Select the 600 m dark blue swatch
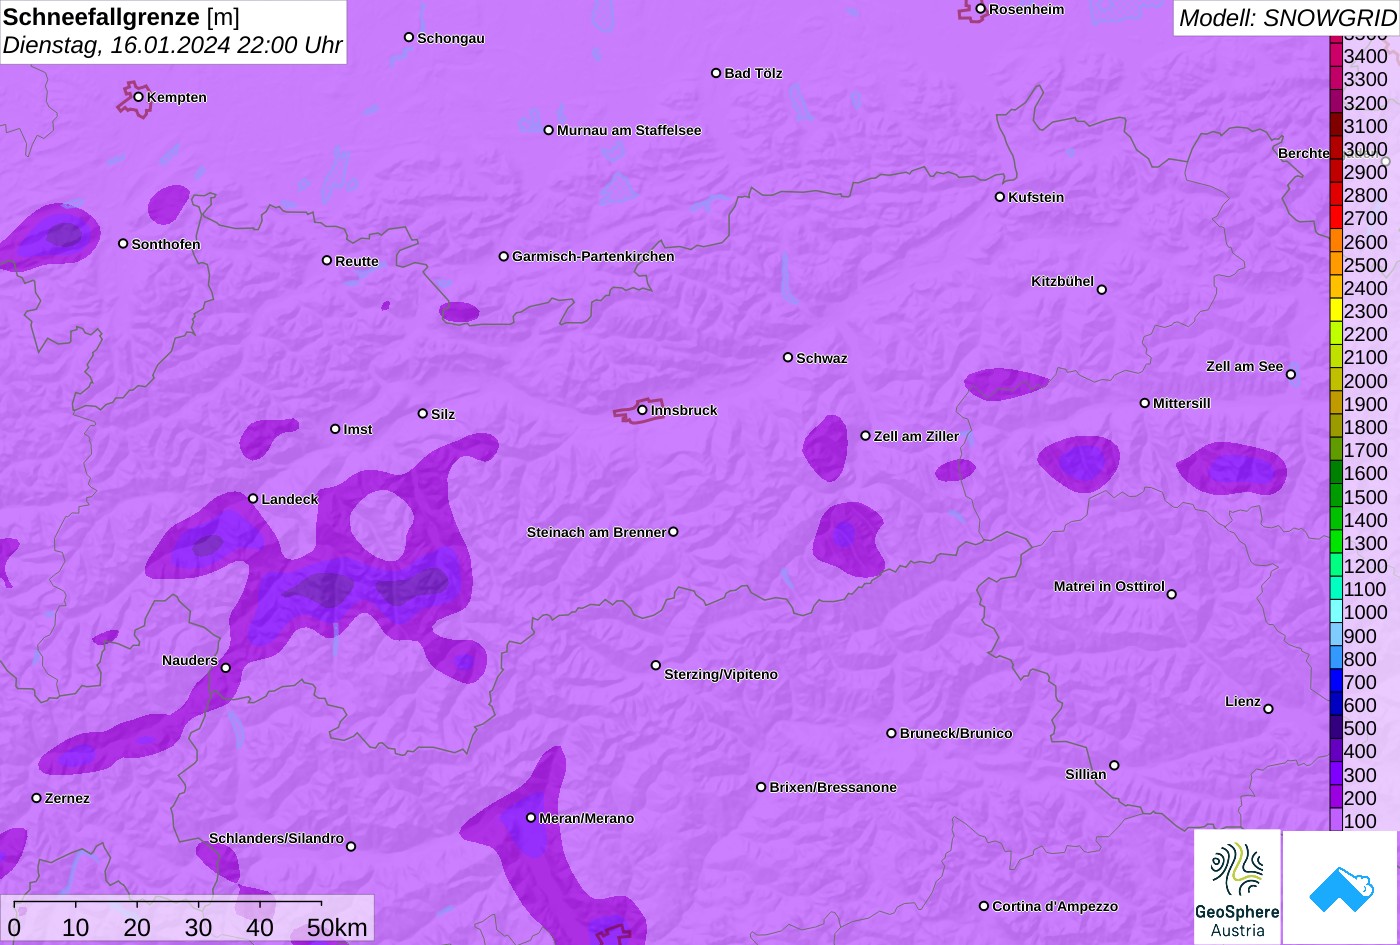Viewport: 1400px width, 945px height. click(x=1336, y=705)
